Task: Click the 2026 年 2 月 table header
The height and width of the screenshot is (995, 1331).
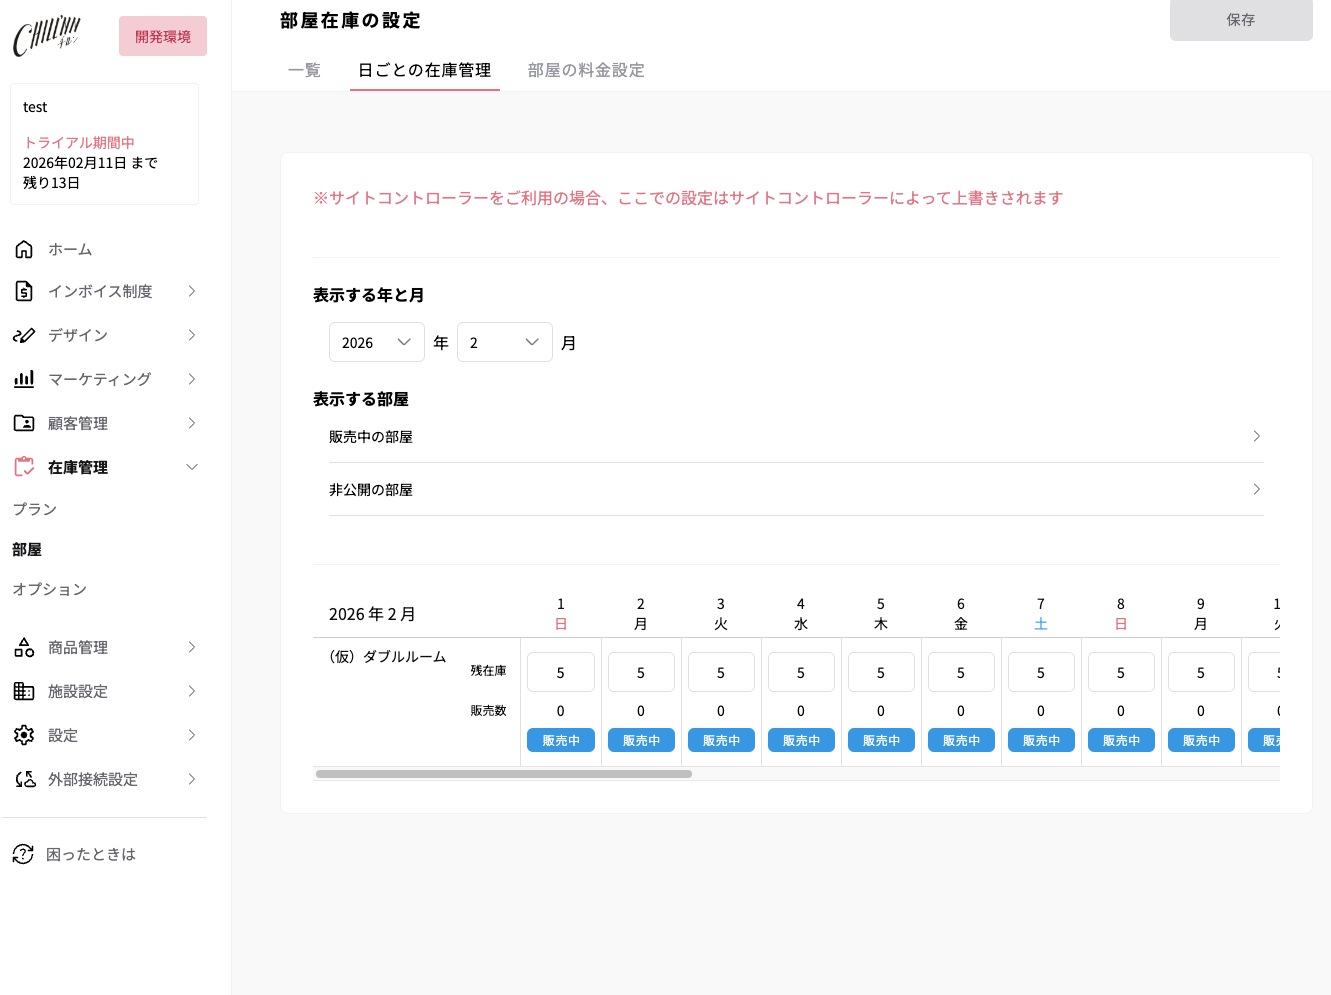Action: 372,614
